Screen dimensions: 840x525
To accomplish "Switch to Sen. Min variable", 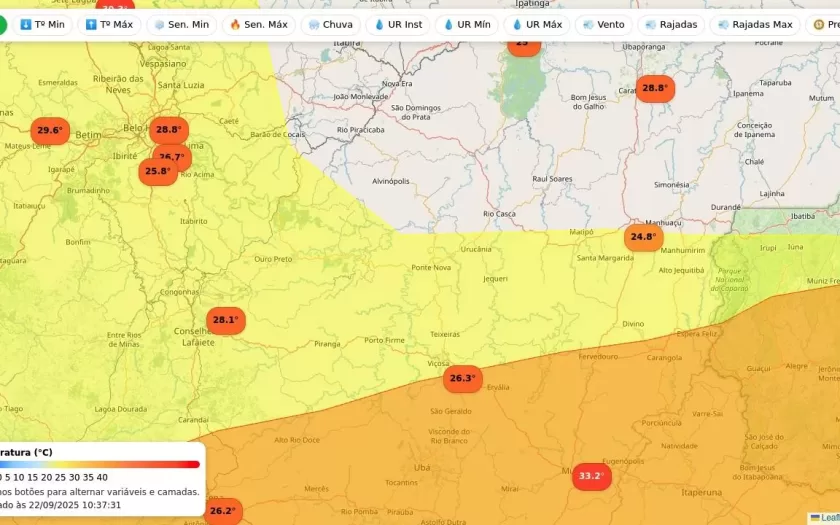I will point(181,24).
